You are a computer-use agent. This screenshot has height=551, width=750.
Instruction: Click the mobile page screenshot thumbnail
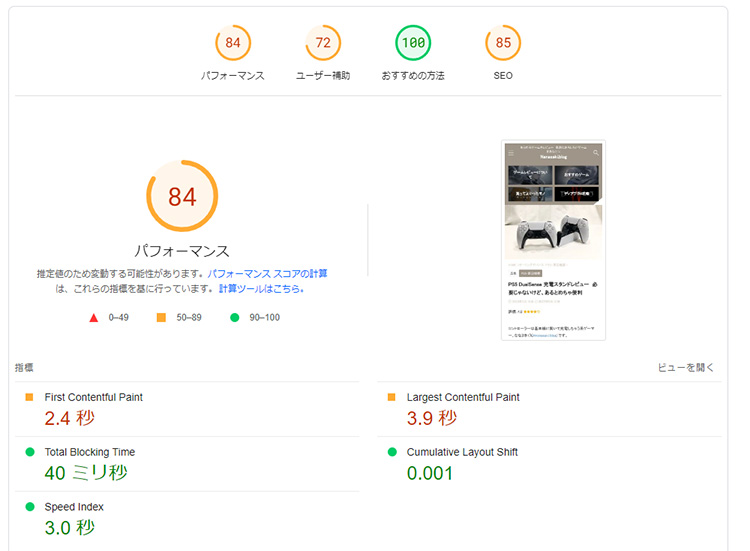[x=553, y=240]
